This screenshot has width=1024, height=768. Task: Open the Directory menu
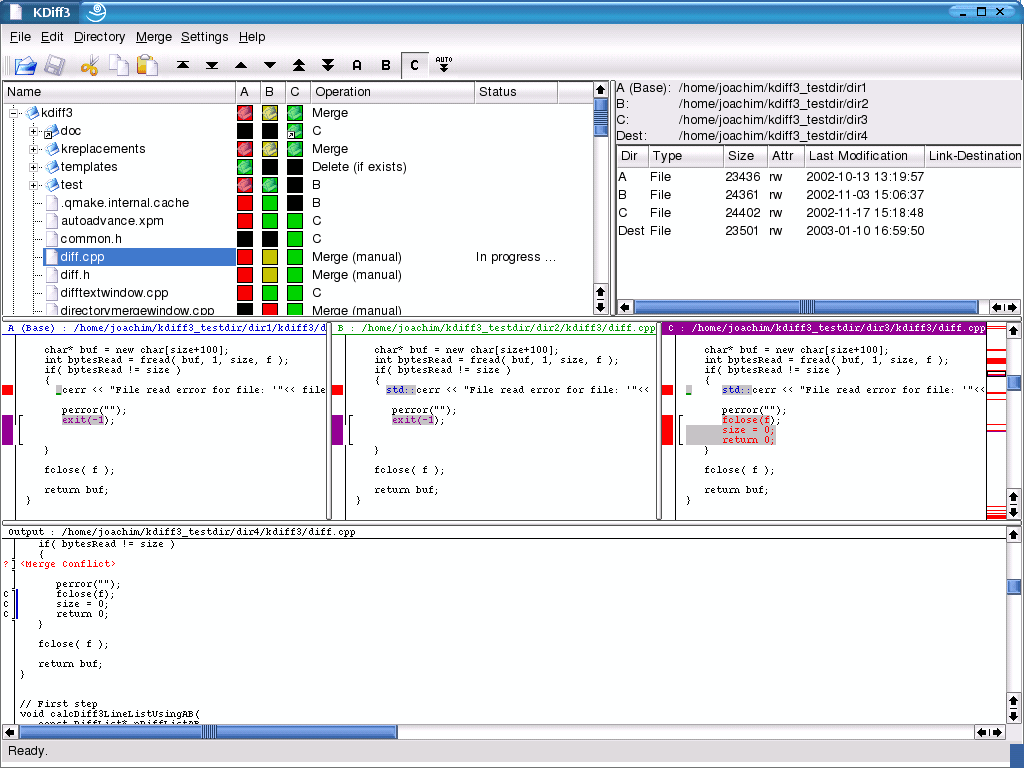click(x=99, y=37)
